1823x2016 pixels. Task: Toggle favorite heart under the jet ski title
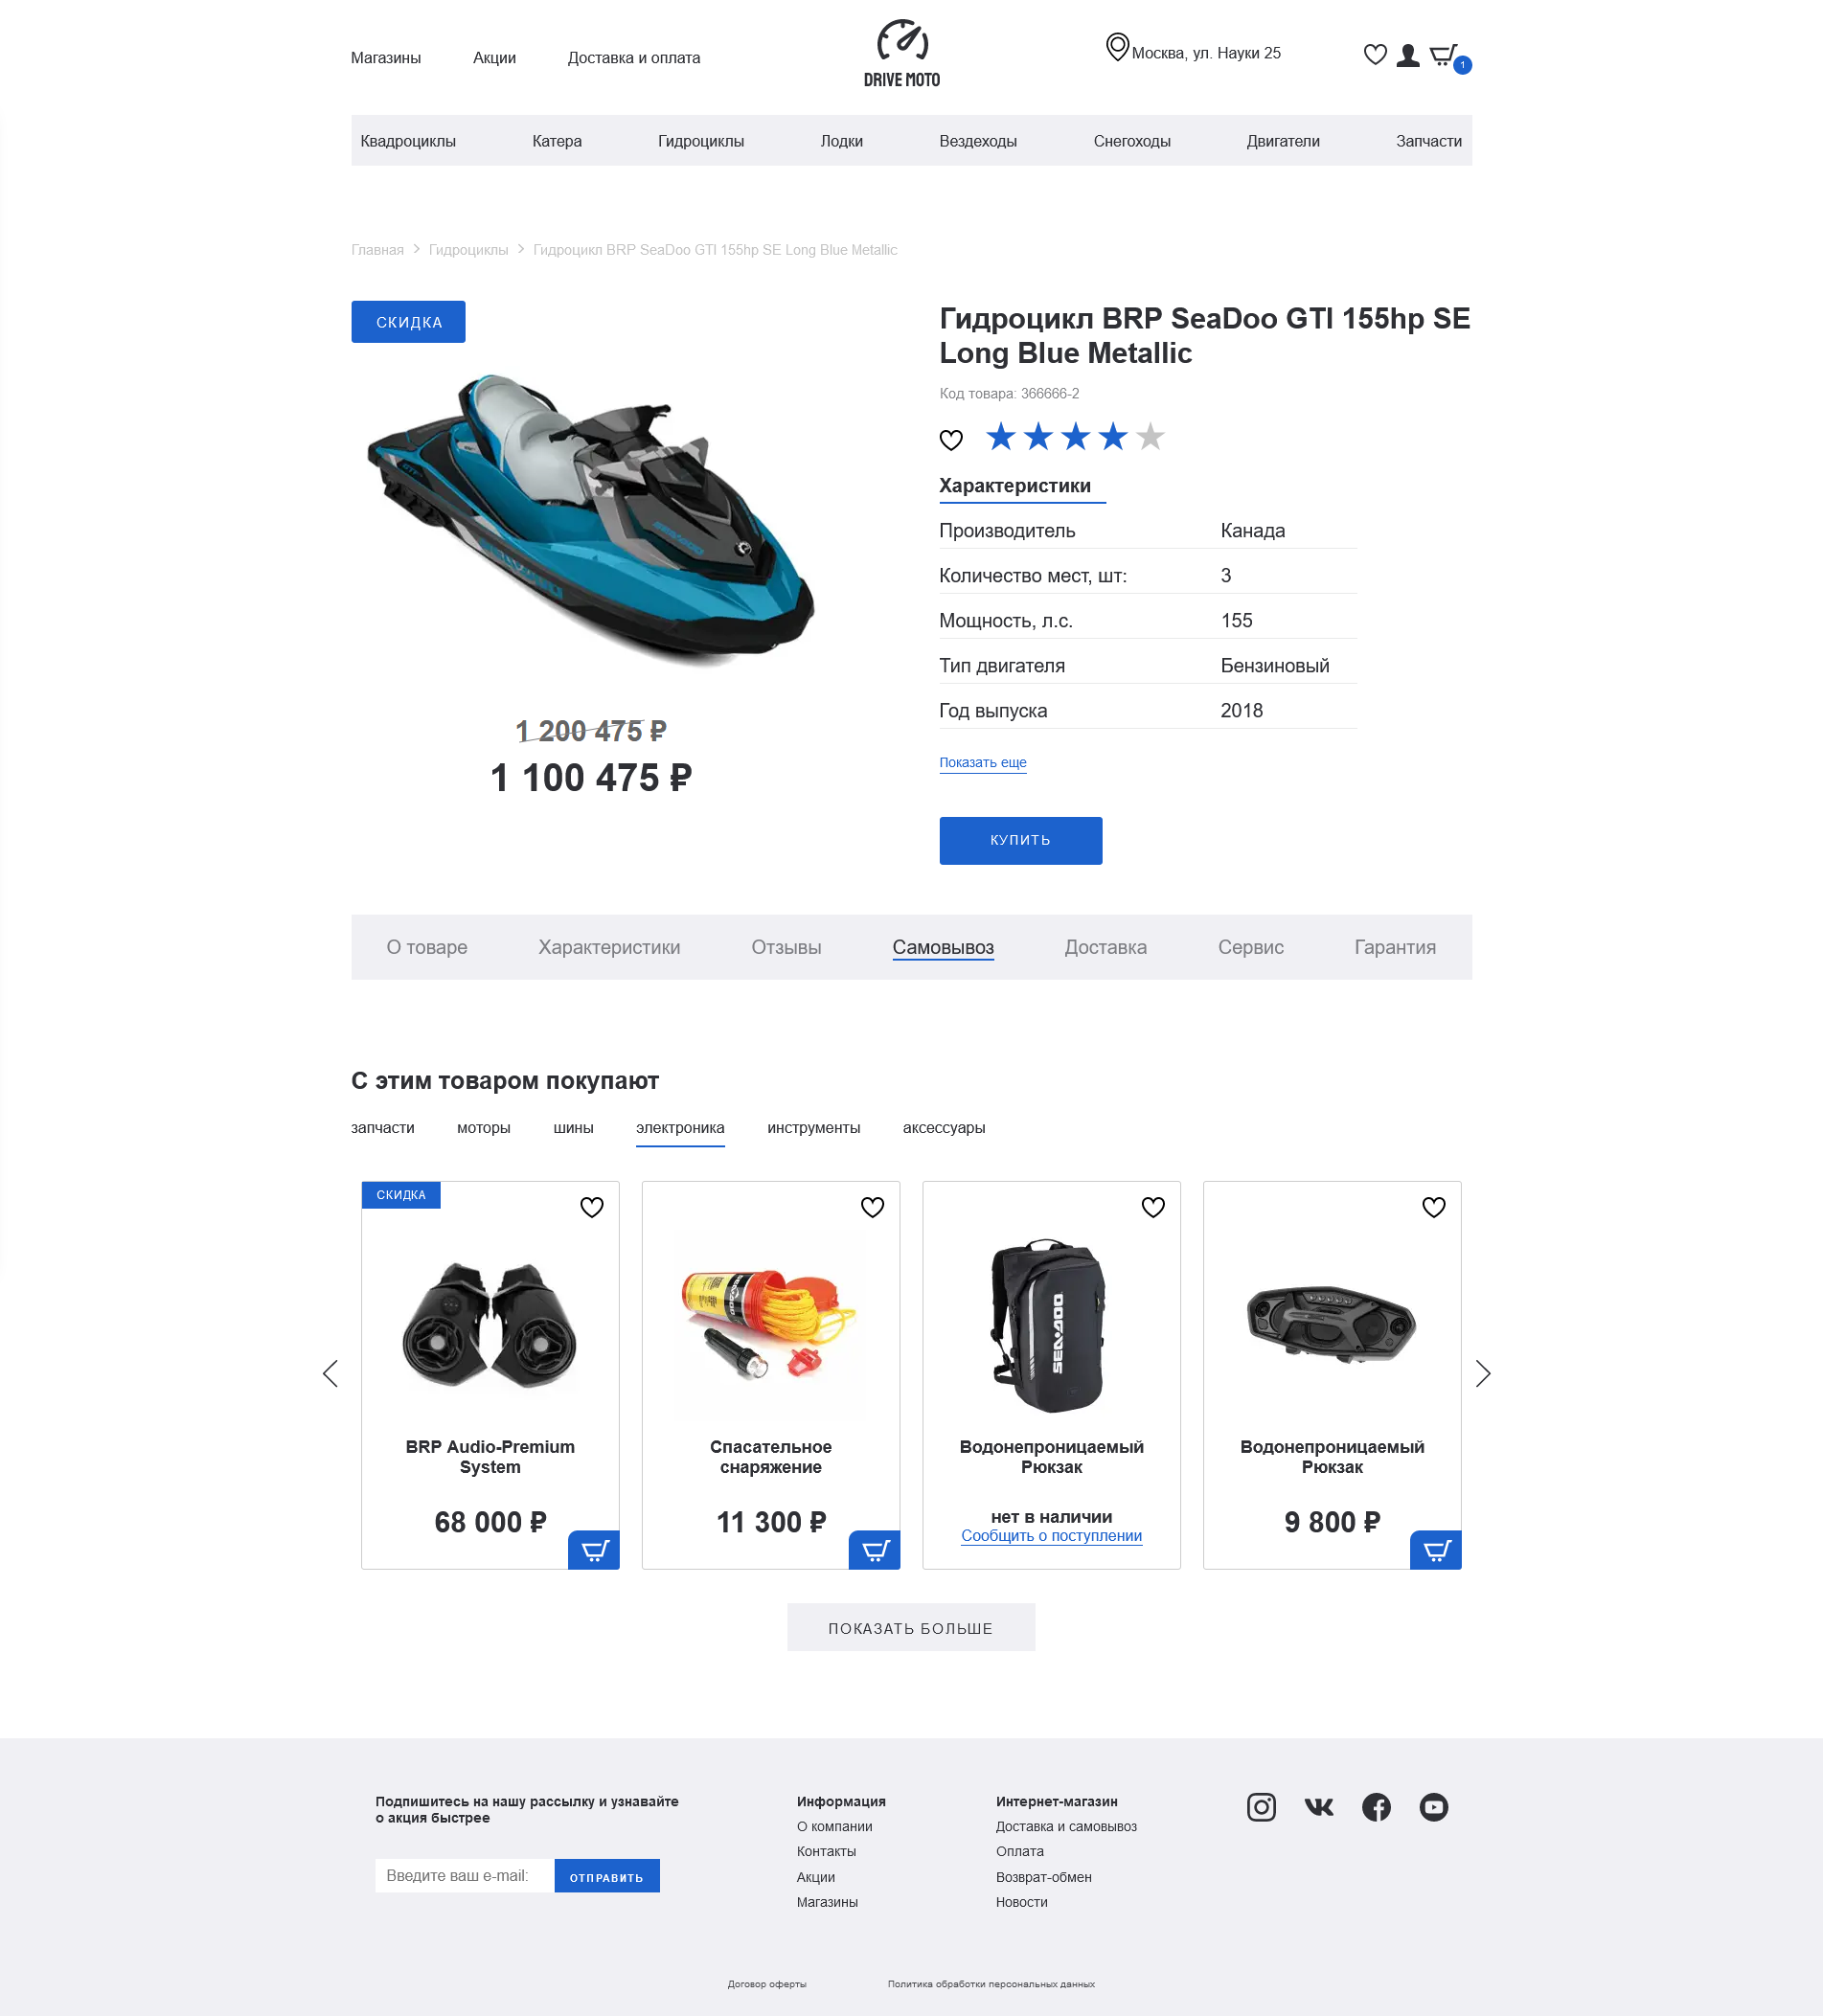point(951,439)
